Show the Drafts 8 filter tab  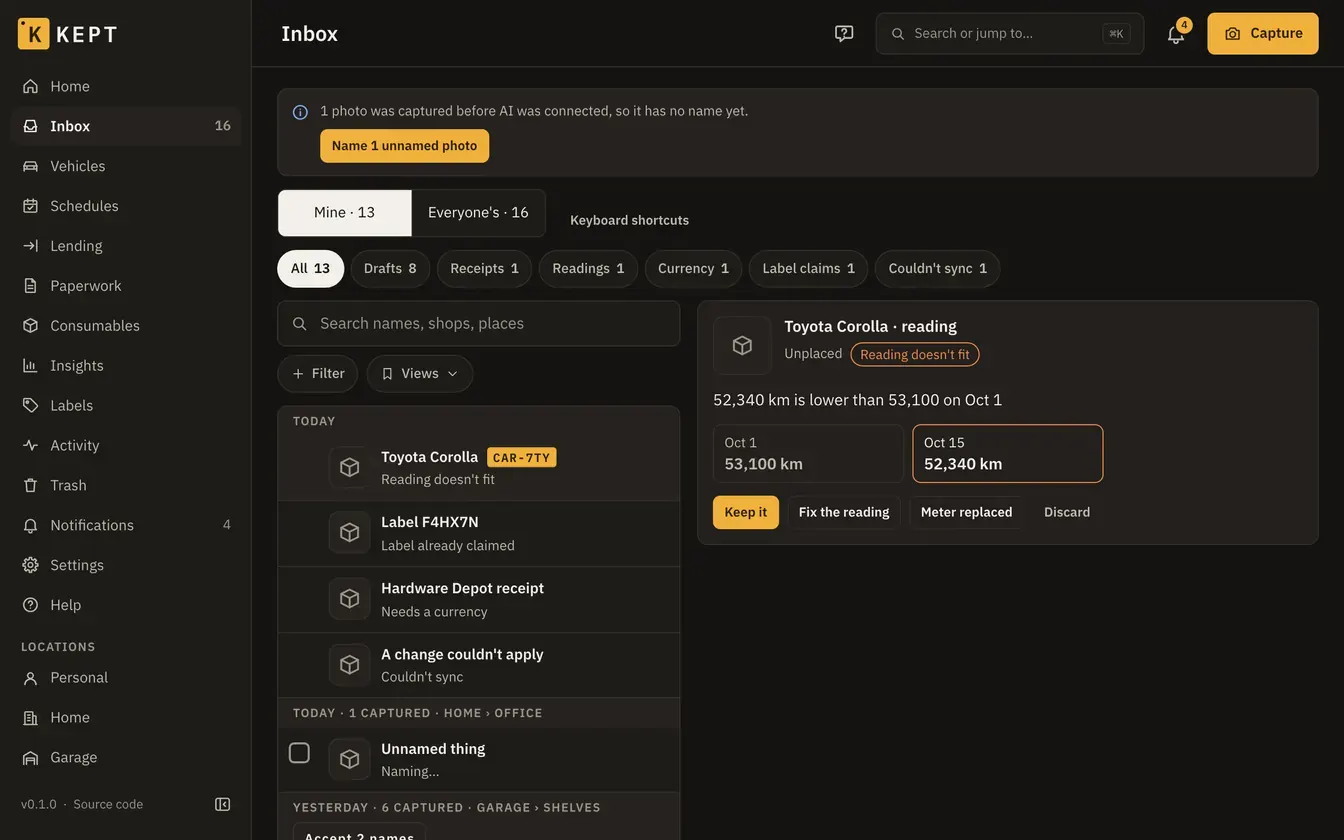(390, 269)
